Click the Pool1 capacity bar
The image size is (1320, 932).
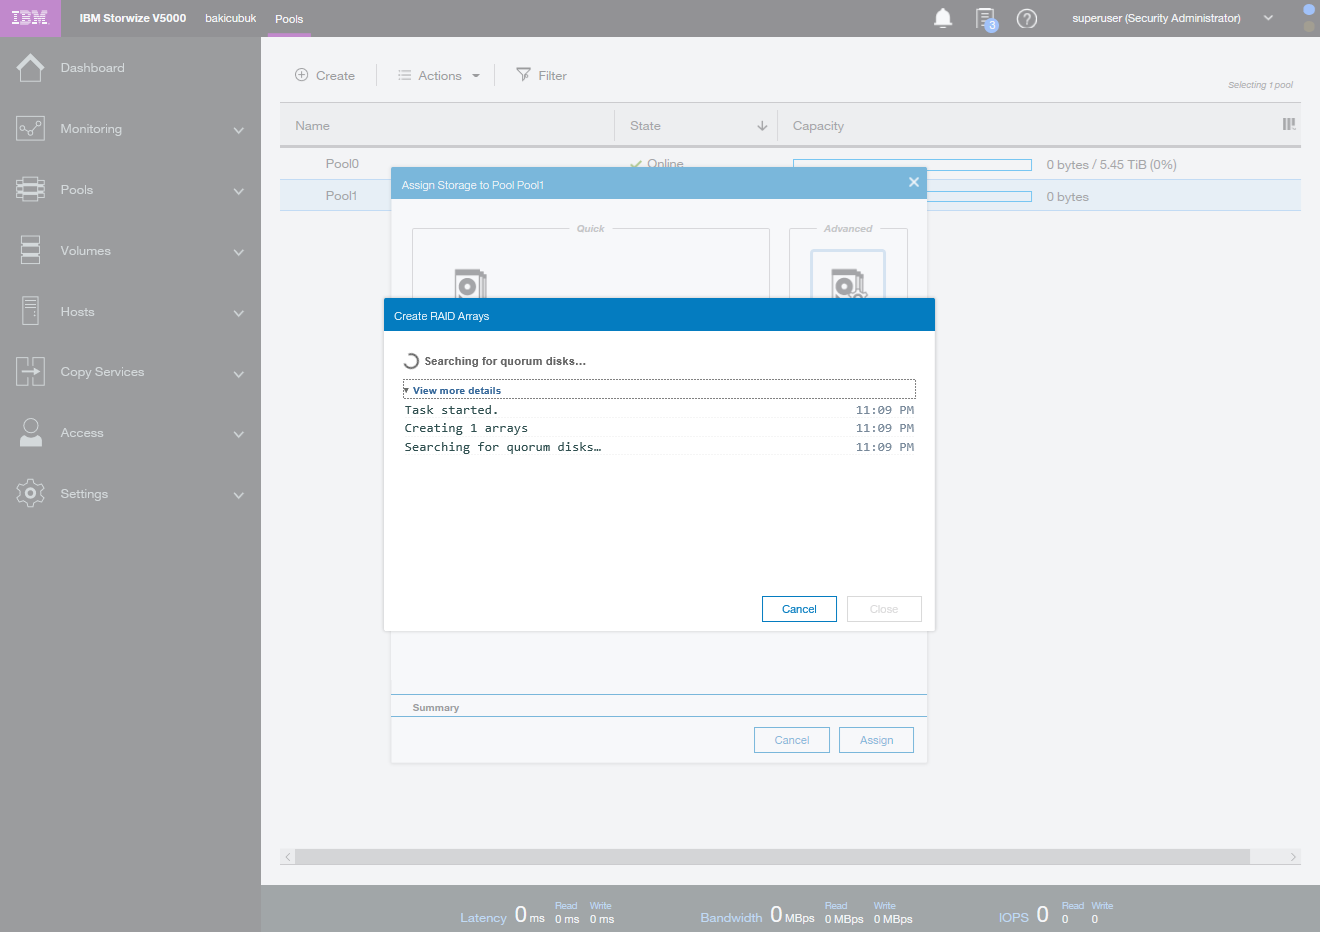click(x=979, y=197)
